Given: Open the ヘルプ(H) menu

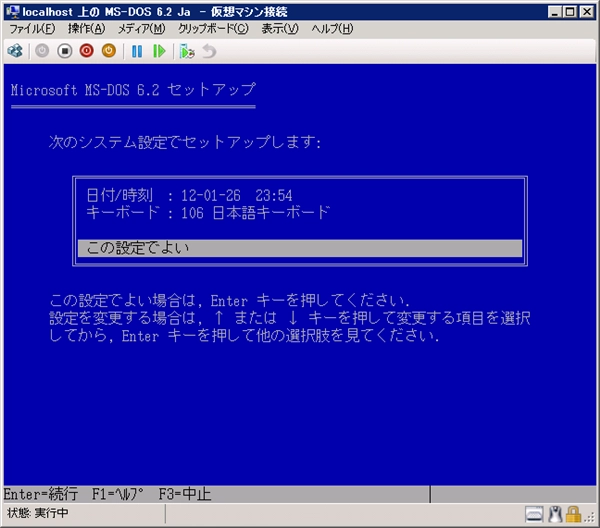Looking at the screenshot, I should point(332,29).
